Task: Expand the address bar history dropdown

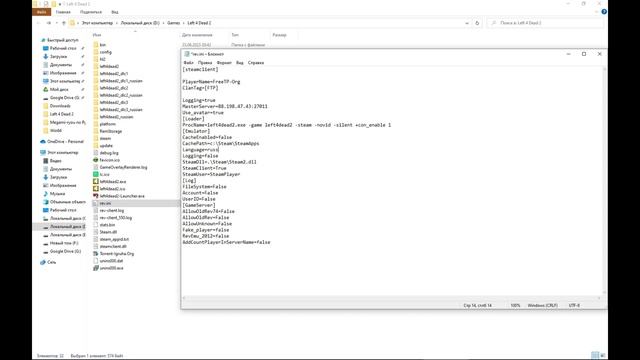Action: [467, 23]
